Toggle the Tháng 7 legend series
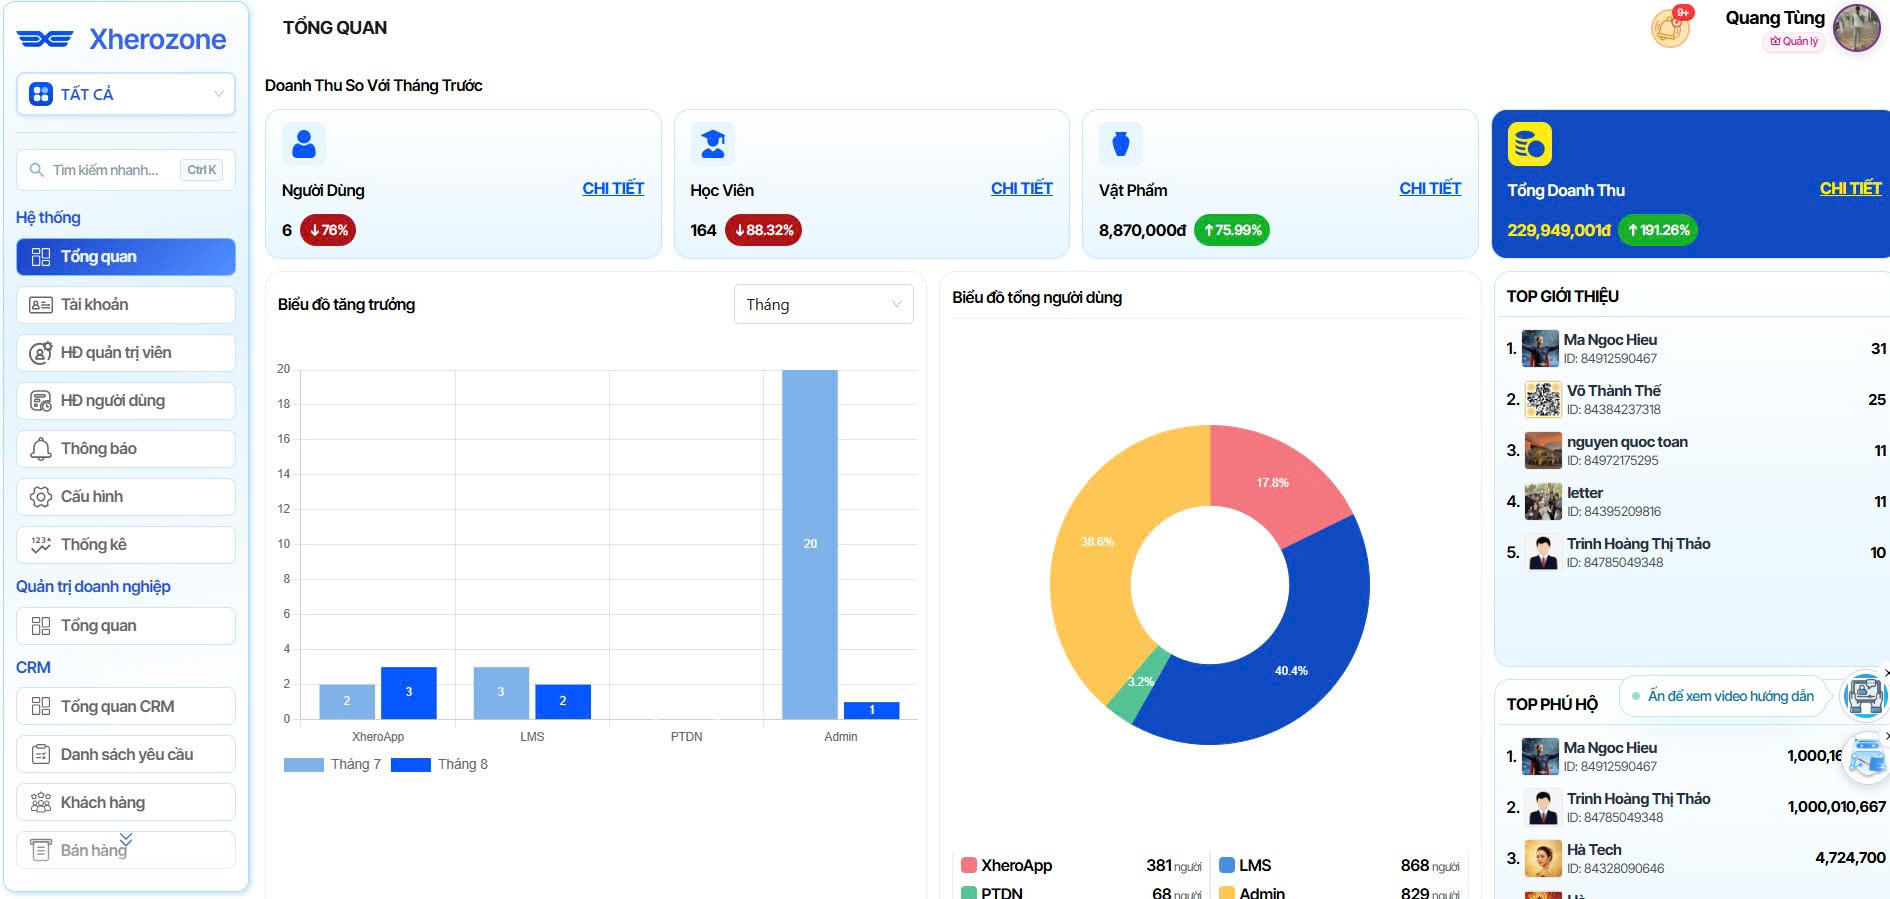The width and height of the screenshot is (1890, 899). [332, 765]
